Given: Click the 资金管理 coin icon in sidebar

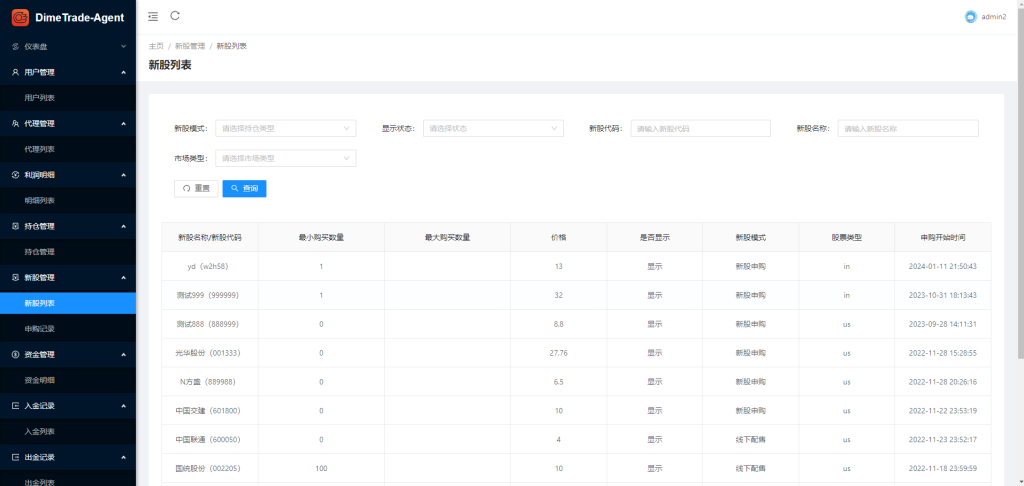Looking at the screenshot, I should point(15,354).
